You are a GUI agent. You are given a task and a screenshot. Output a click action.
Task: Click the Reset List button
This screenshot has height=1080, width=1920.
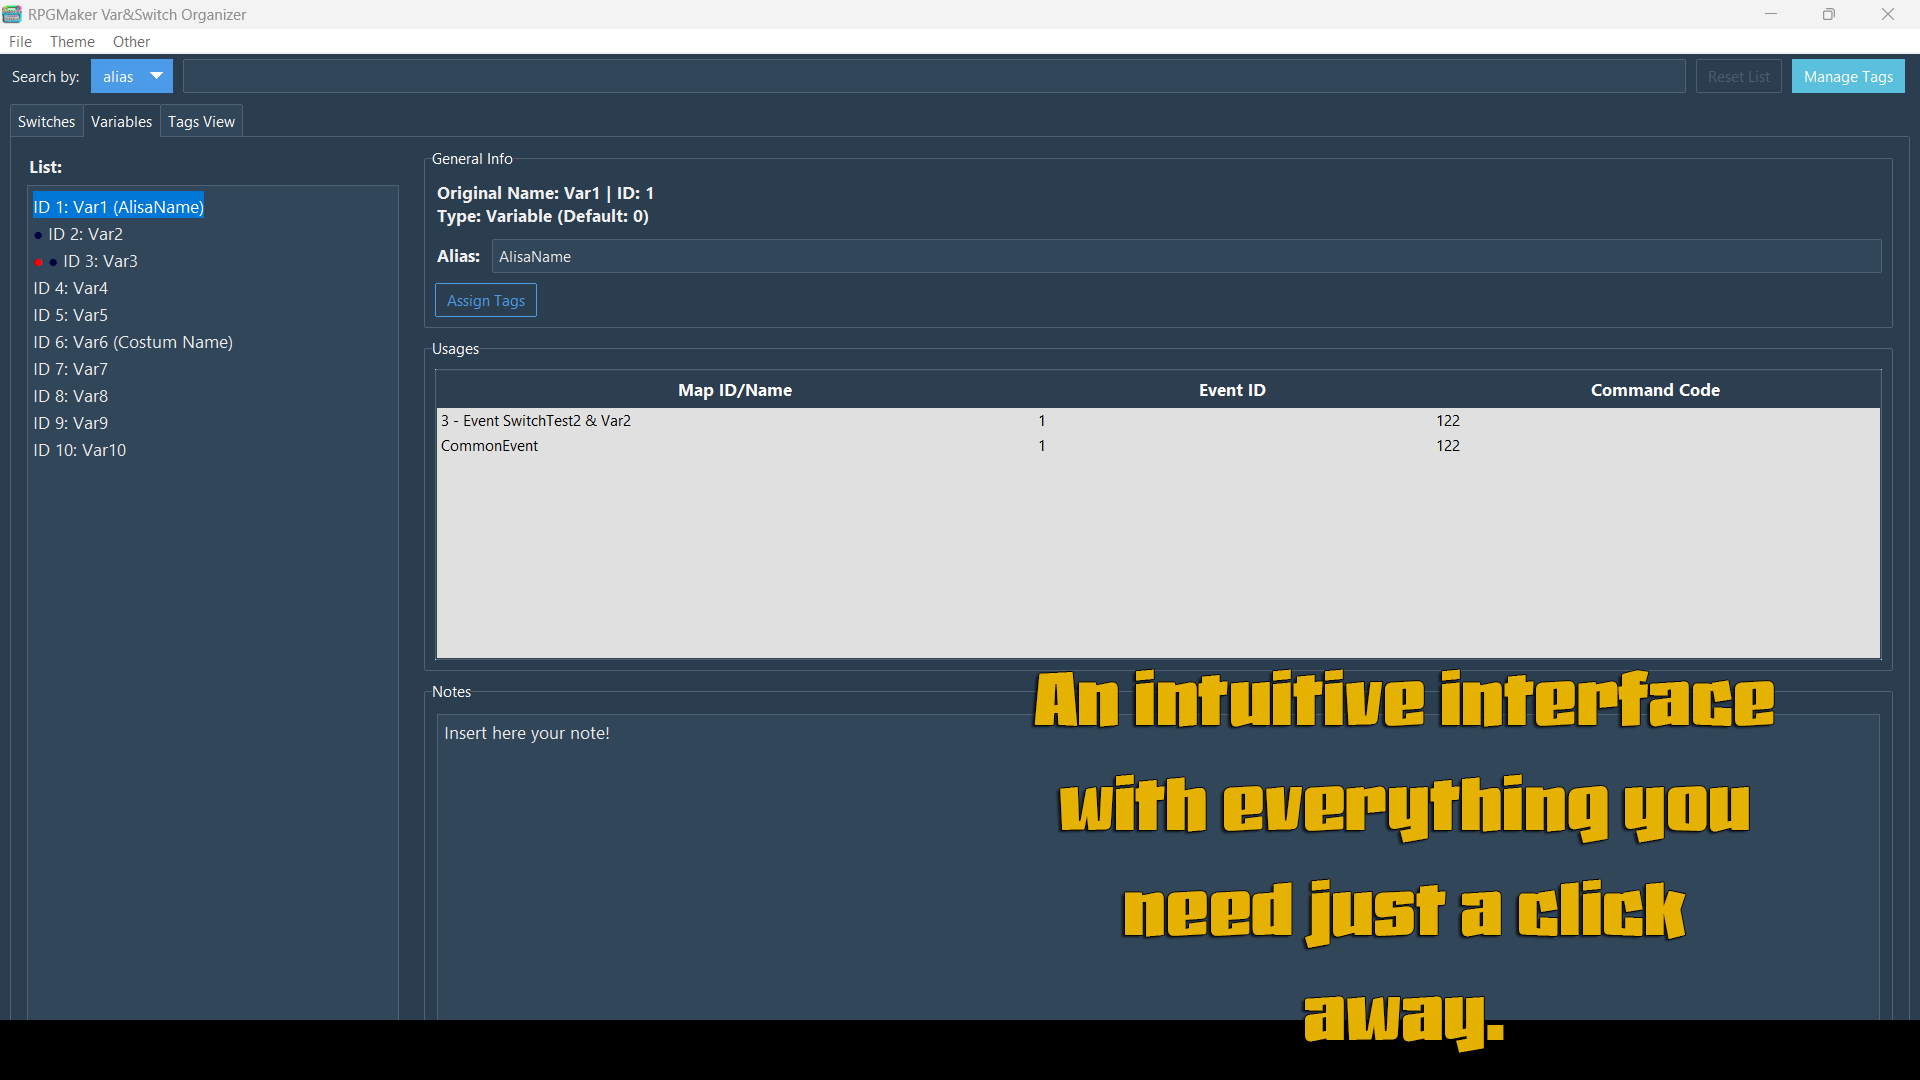point(1738,77)
